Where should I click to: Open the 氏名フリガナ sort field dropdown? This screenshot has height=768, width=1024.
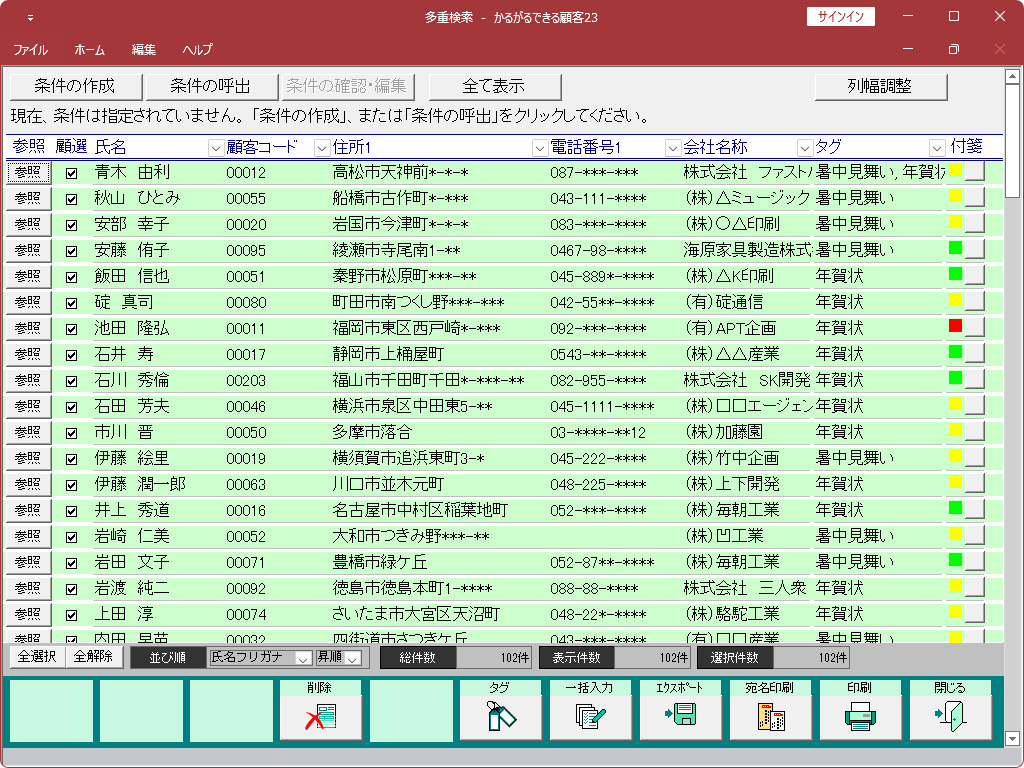click(x=303, y=658)
